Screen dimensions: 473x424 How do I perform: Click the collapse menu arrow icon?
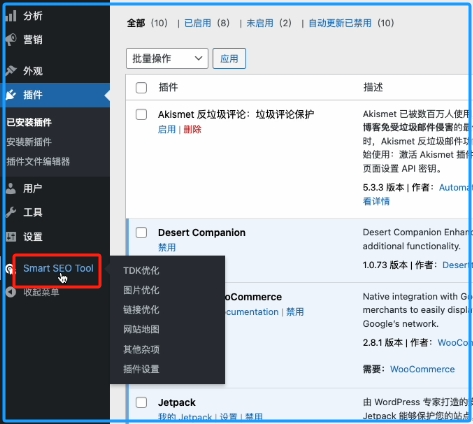(11, 292)
